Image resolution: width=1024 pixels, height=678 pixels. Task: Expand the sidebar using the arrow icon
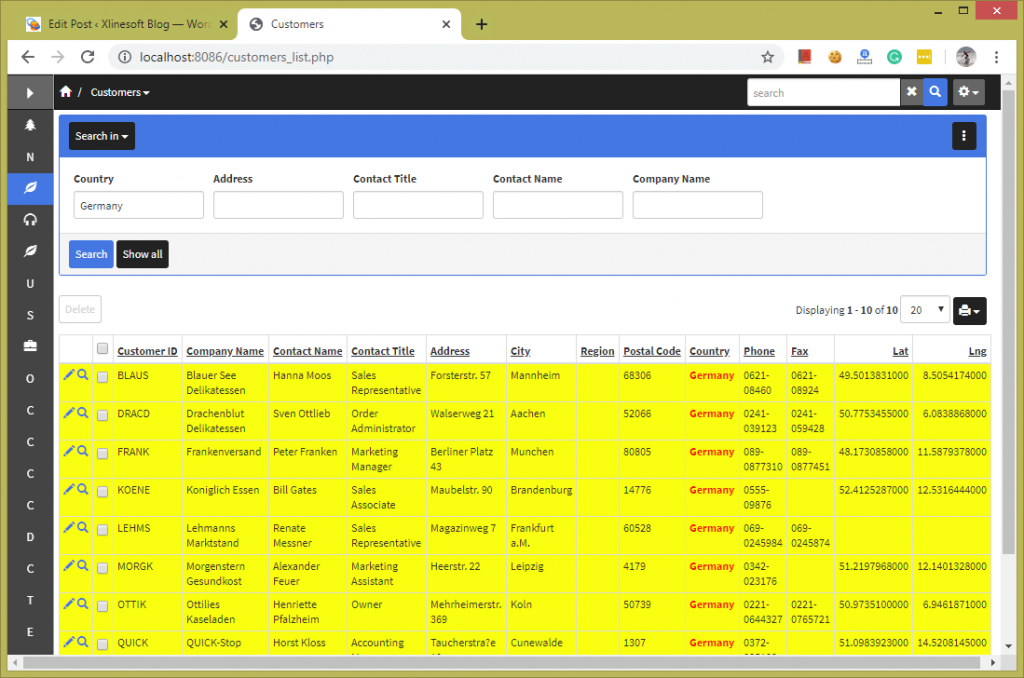30,94
